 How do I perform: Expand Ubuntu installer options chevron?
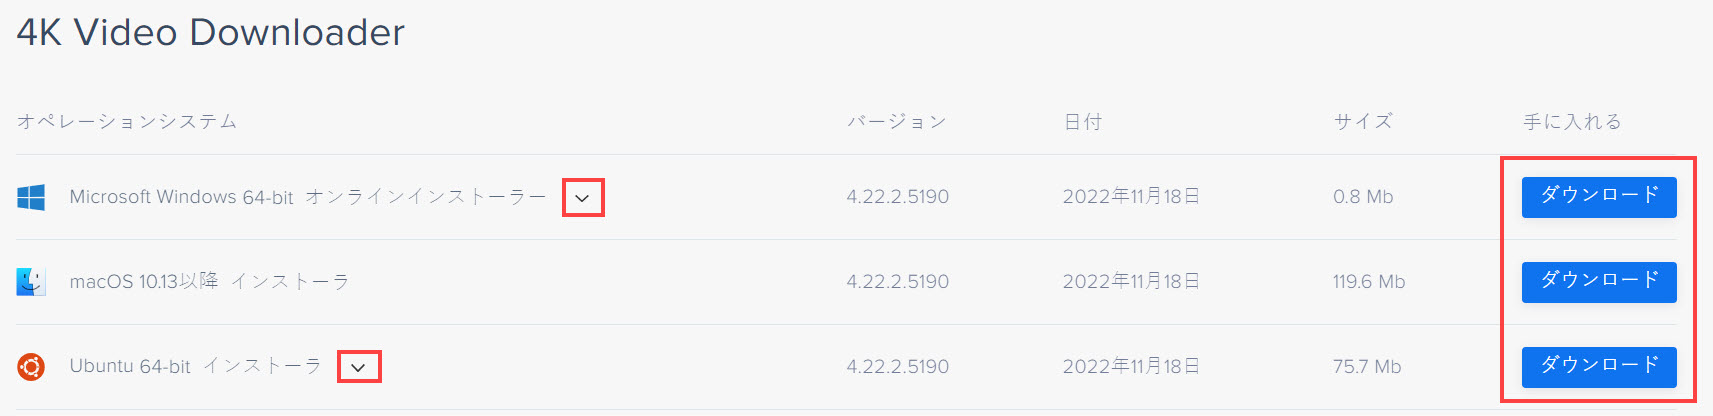click(358, 367)
